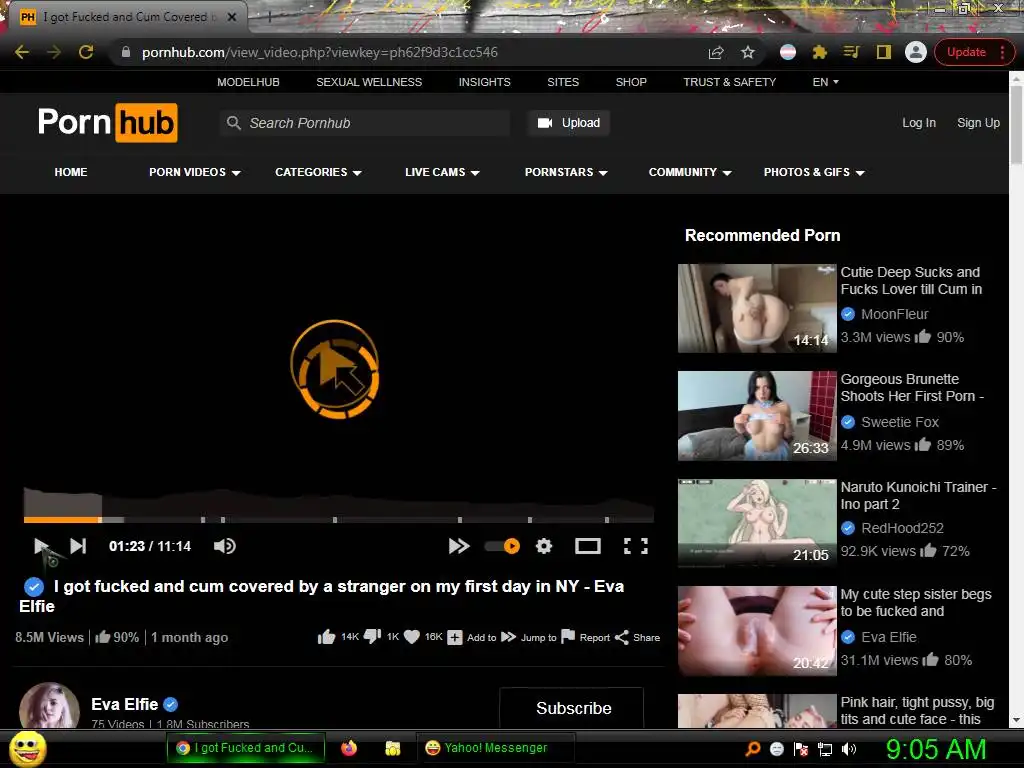1024x768 pixels.
Task: Open the 21:05 Naruto Kunoichi Trainer thumbnail
Action: point(757,522)
